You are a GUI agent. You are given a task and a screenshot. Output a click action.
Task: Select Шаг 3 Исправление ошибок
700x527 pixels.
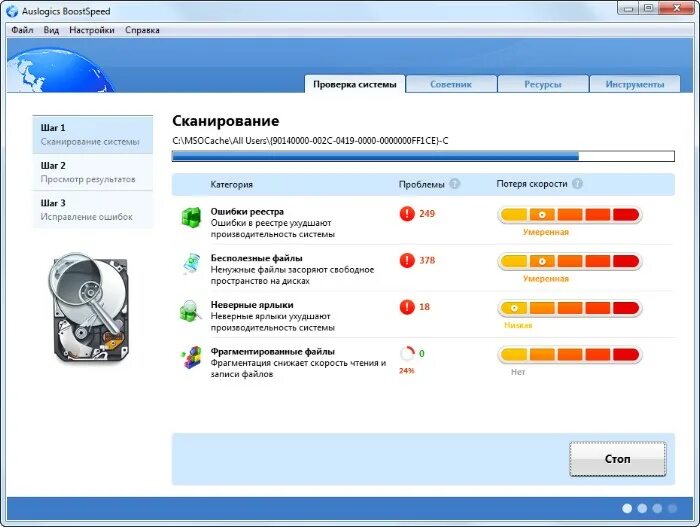click(92, 210)
